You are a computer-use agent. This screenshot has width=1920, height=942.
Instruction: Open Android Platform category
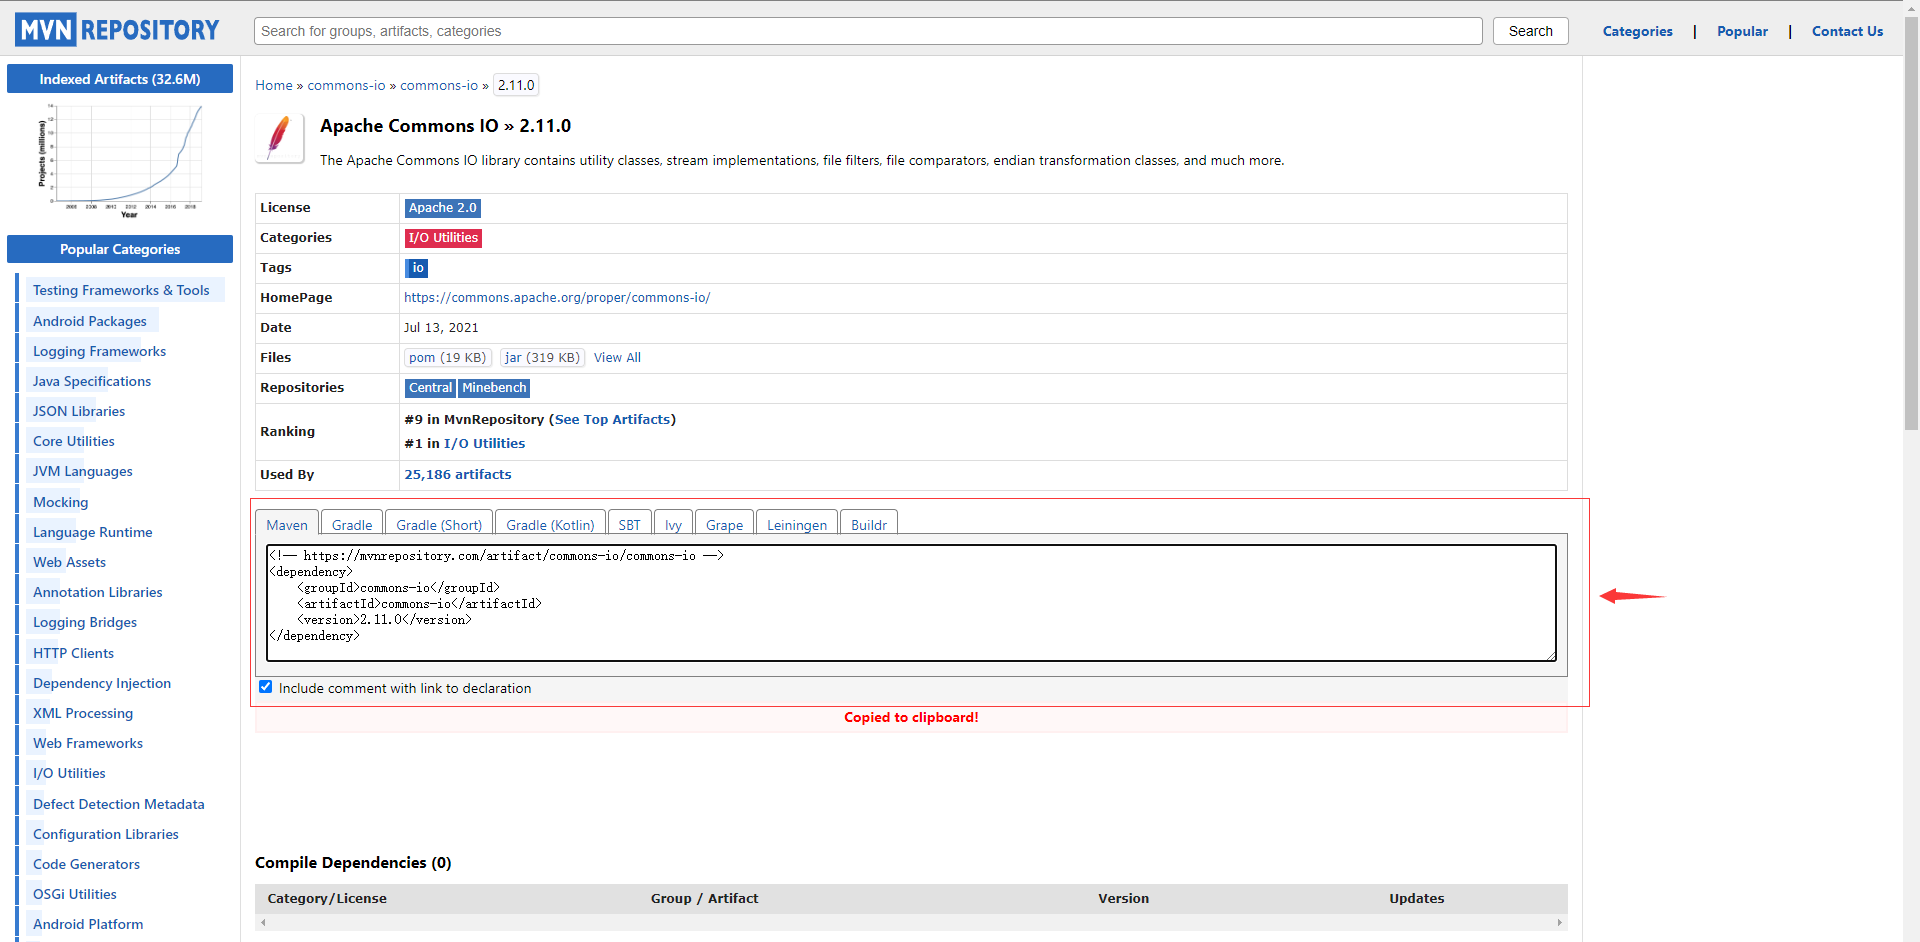click(x=88, y=924)
